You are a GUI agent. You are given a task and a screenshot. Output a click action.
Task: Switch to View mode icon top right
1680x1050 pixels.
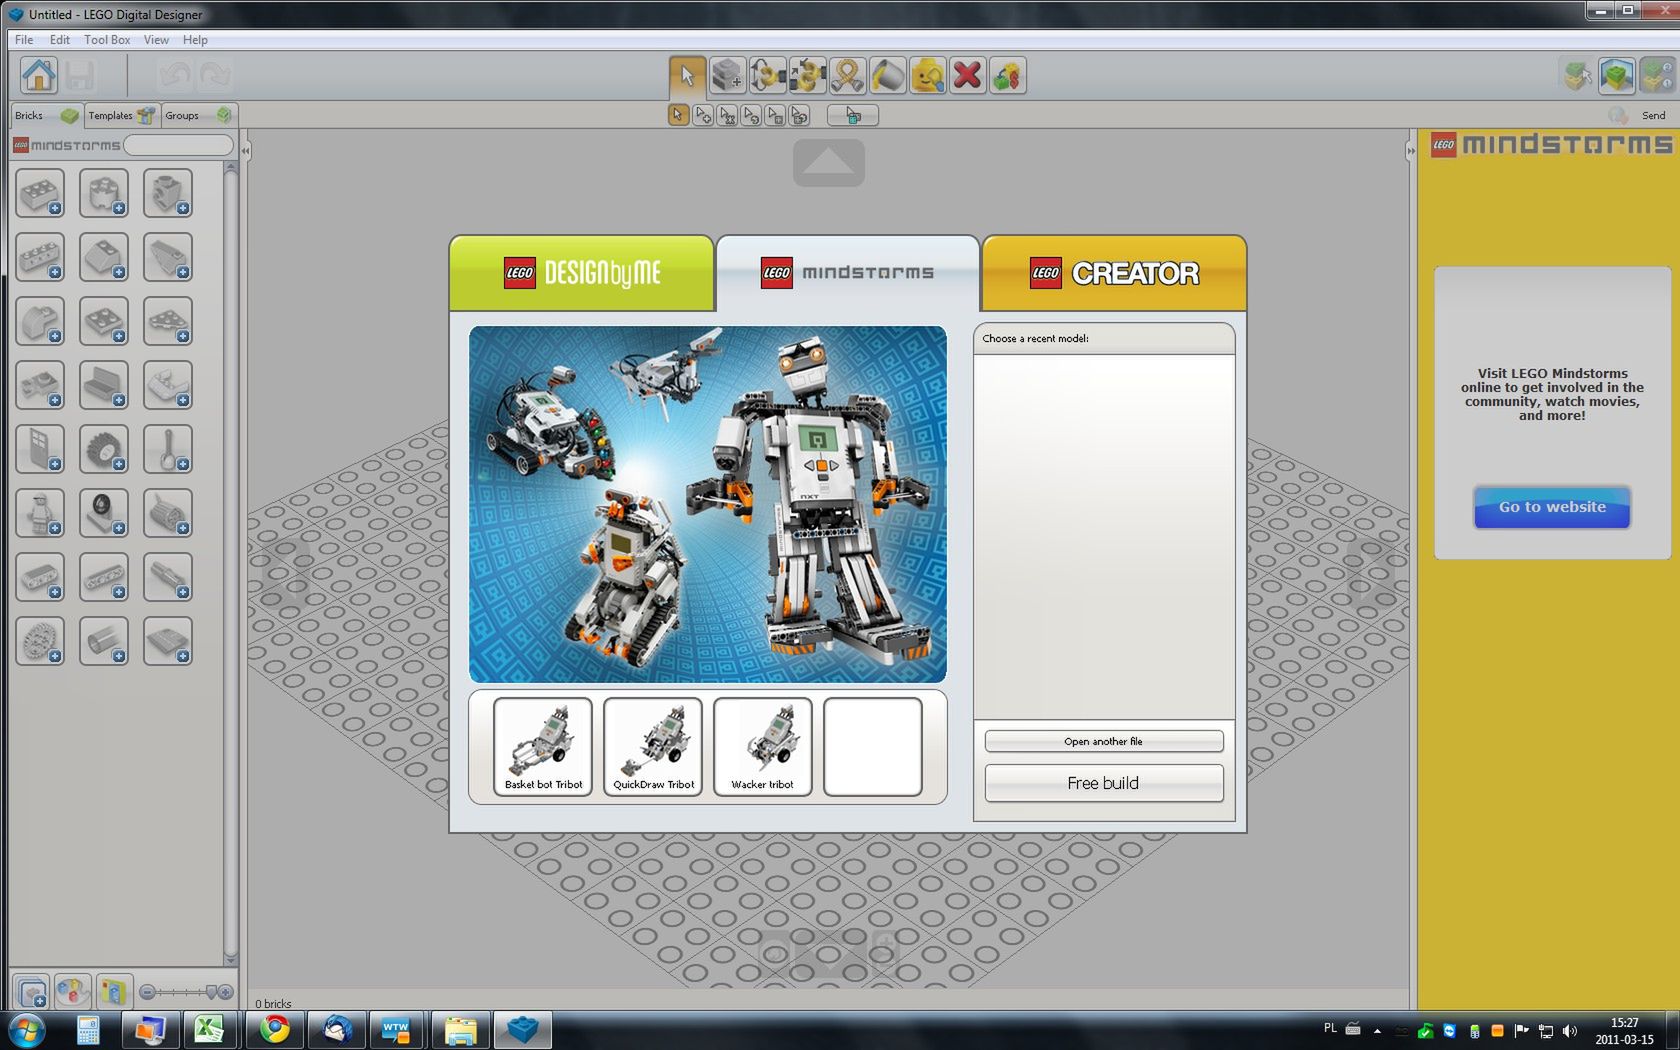(x=1616, y=75)
